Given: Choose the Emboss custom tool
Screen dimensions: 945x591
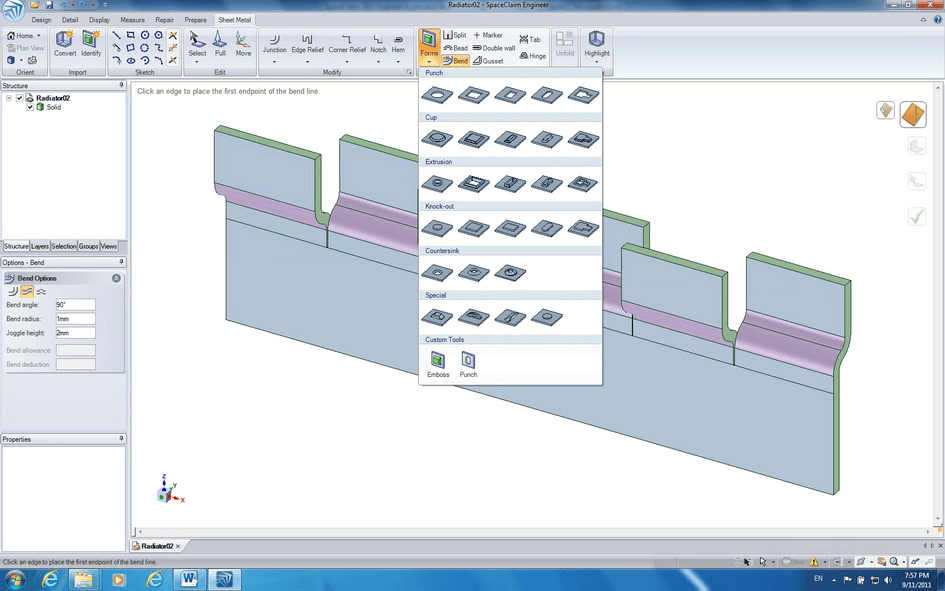Looking at the screenshot, I should (438, 365).
